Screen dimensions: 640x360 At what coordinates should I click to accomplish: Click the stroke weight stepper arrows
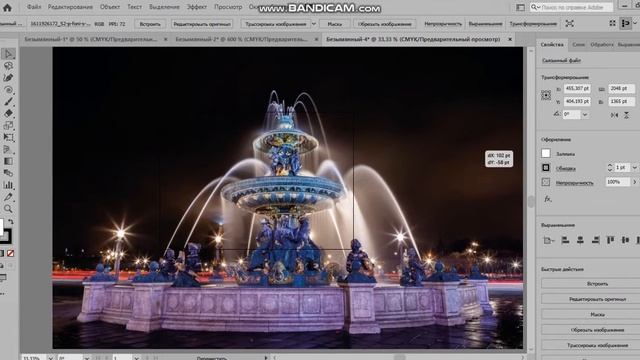[610, 168]
